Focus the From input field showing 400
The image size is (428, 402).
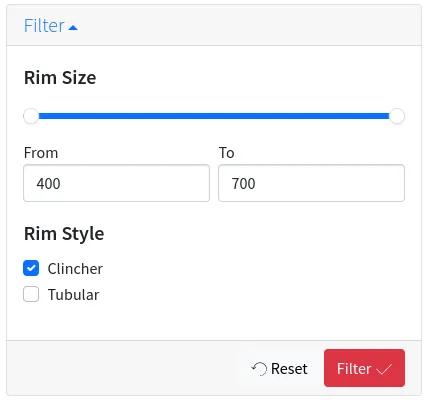116,183
